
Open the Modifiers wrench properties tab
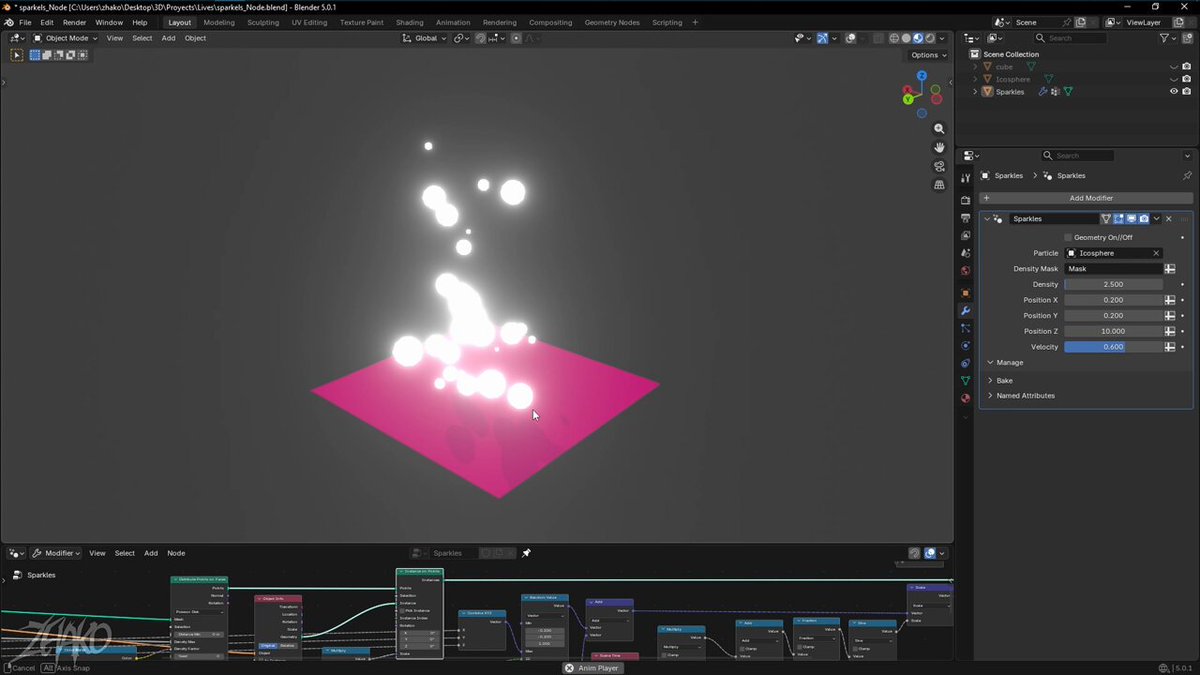[965, 311]
